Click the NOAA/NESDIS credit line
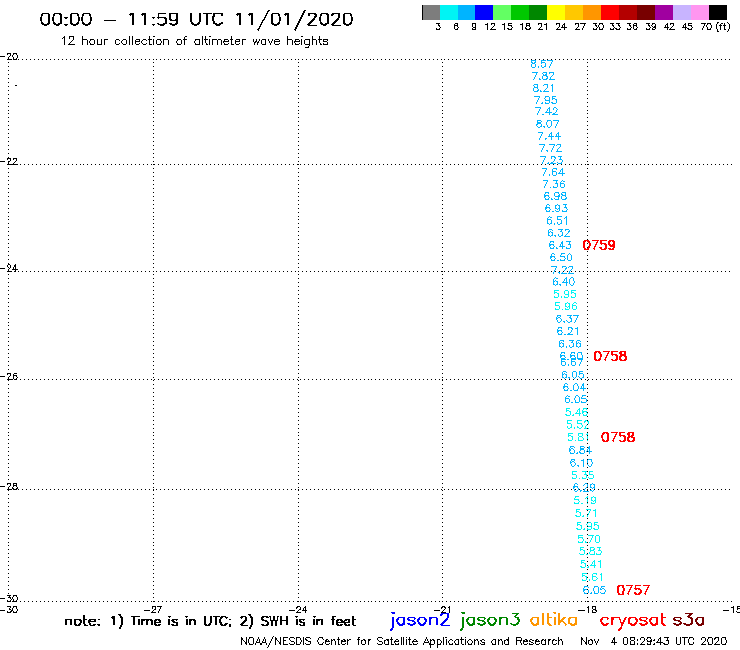 402,642
